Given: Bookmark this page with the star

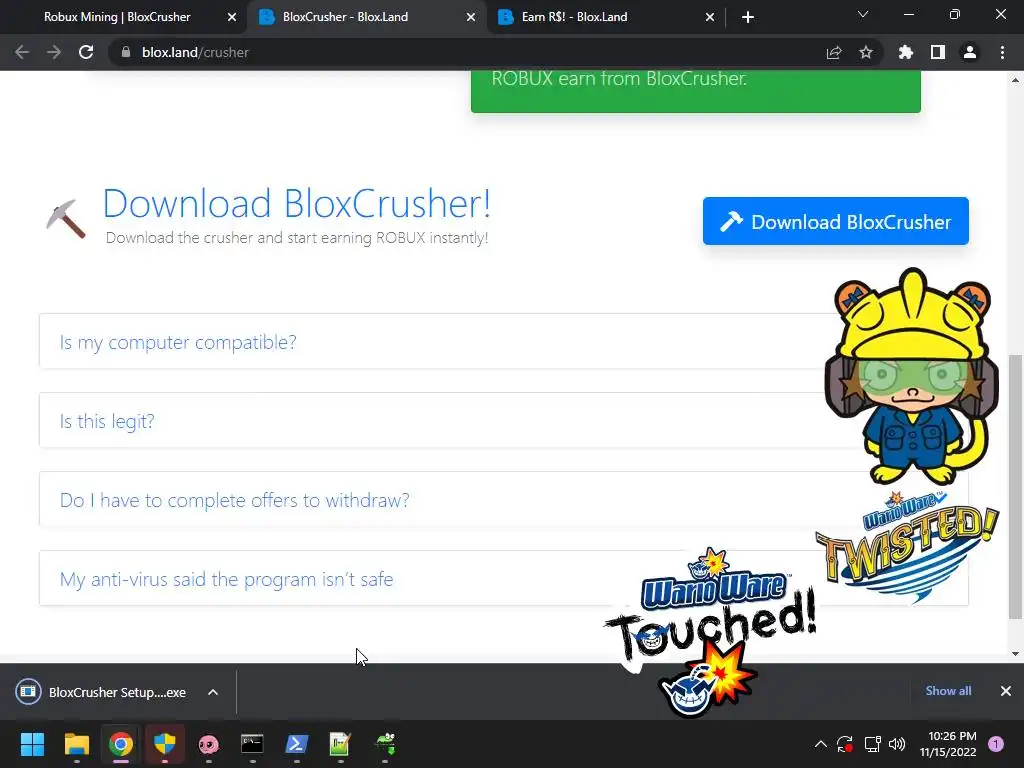Looking at the screenshot, I should [x=866, y=52].
